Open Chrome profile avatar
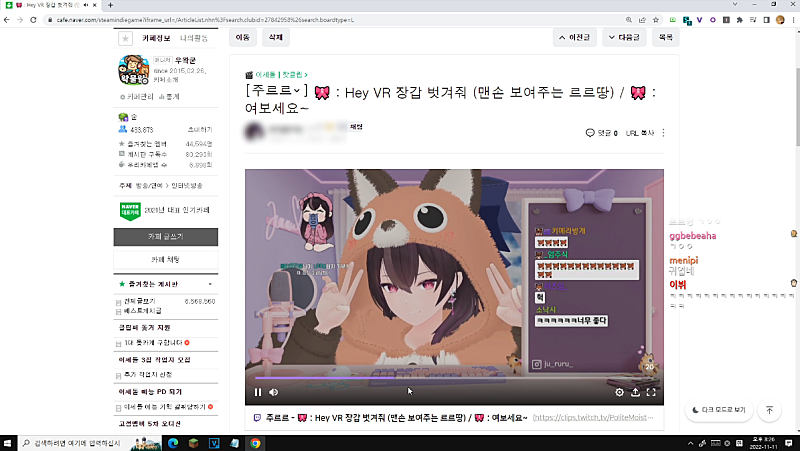This screenshot has height=451, width=800. click(x=780, y=20)
